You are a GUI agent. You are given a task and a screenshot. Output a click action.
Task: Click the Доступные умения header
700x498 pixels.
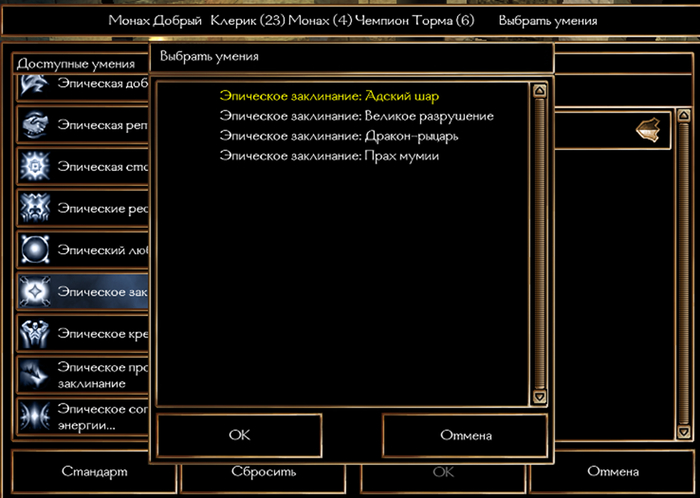click(76, 64)
